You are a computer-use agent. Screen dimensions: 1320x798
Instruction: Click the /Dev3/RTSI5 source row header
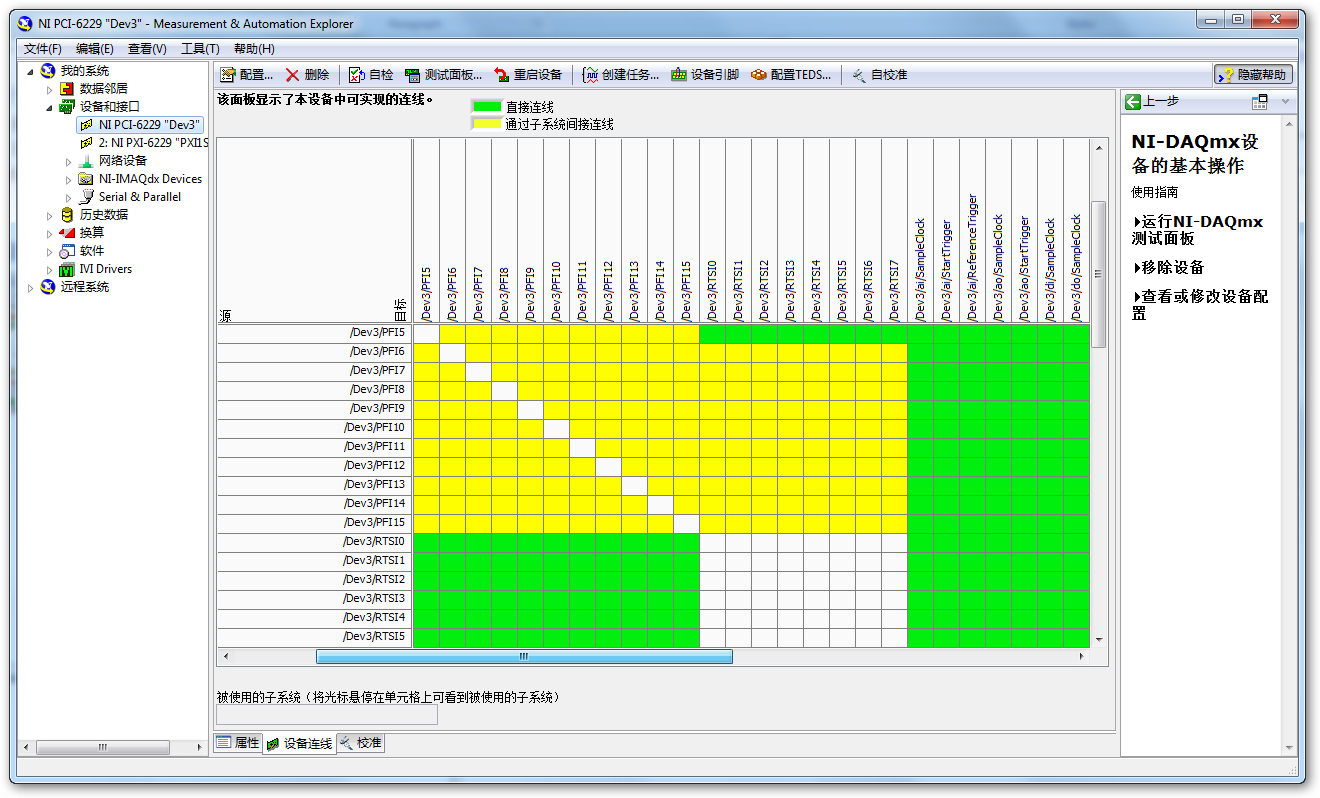click(315, 637)
